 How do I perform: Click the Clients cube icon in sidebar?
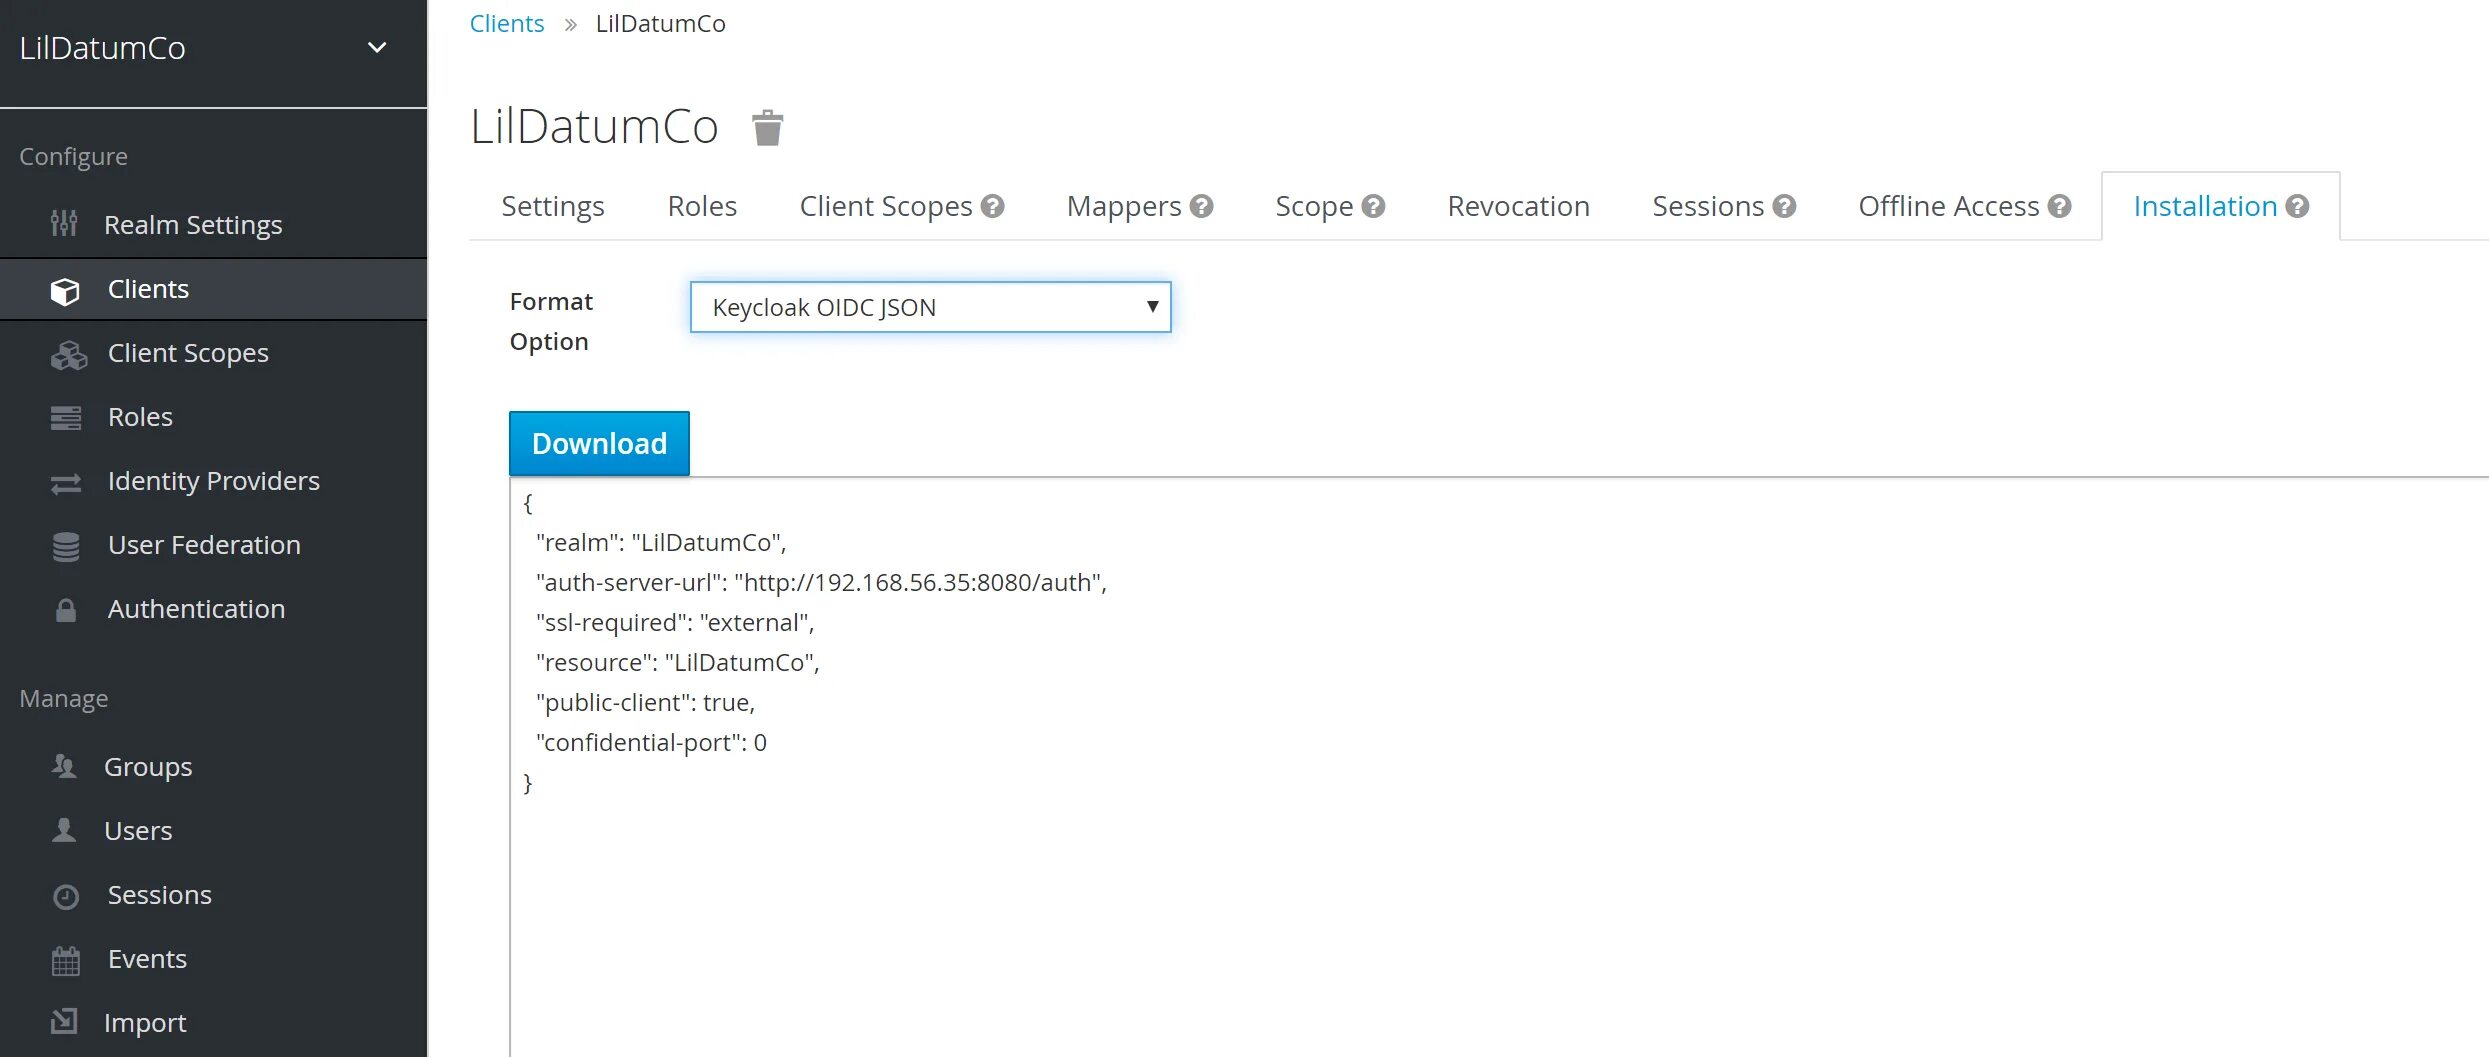point(65,291)
